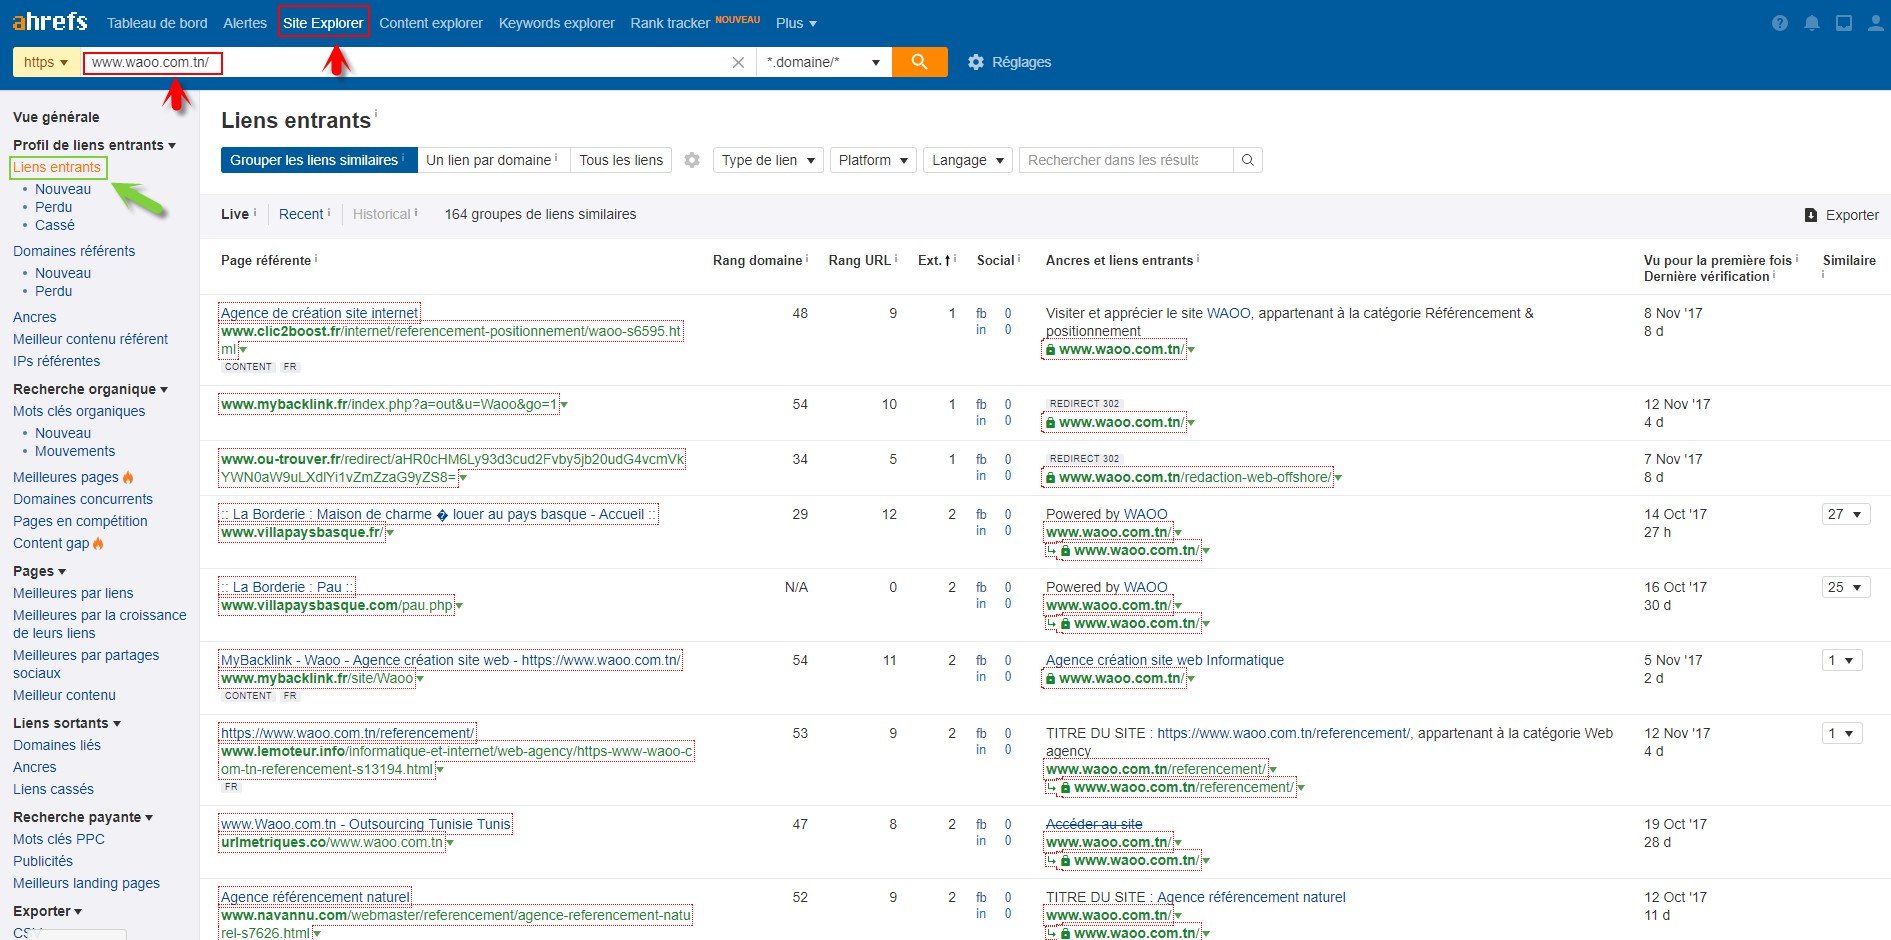1891x940 pixels.
Task: Sort by Rang domaine column header
Action: click(757, 260)
